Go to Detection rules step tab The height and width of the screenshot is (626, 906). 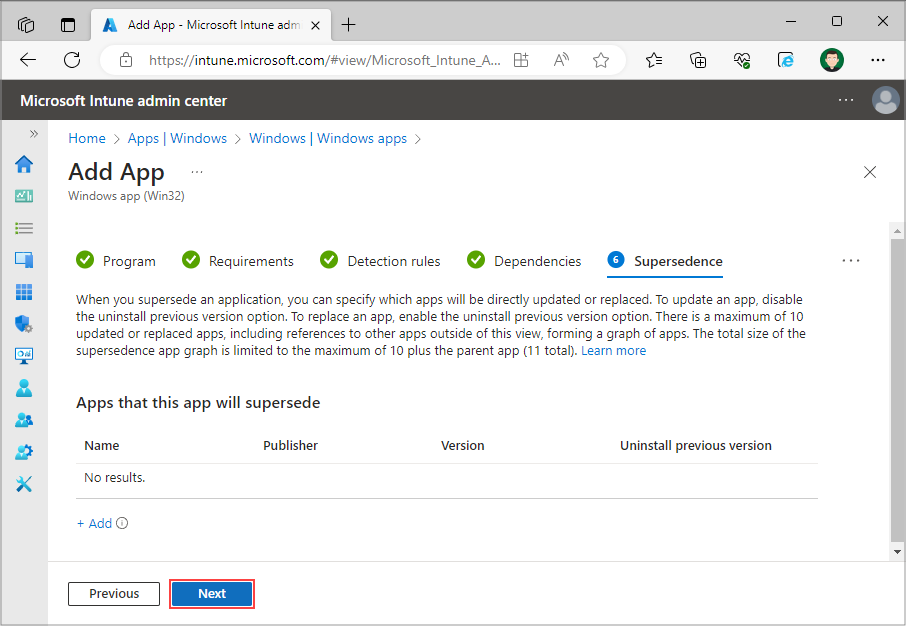(x=380, y=261)
